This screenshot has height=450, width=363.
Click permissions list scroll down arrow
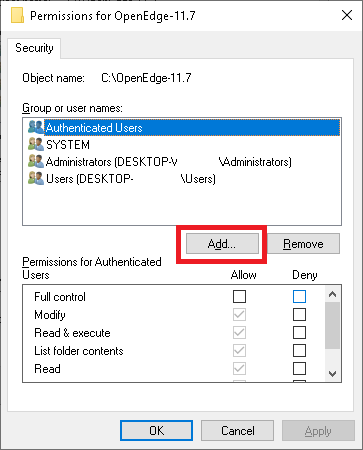(x=332, y=374)
